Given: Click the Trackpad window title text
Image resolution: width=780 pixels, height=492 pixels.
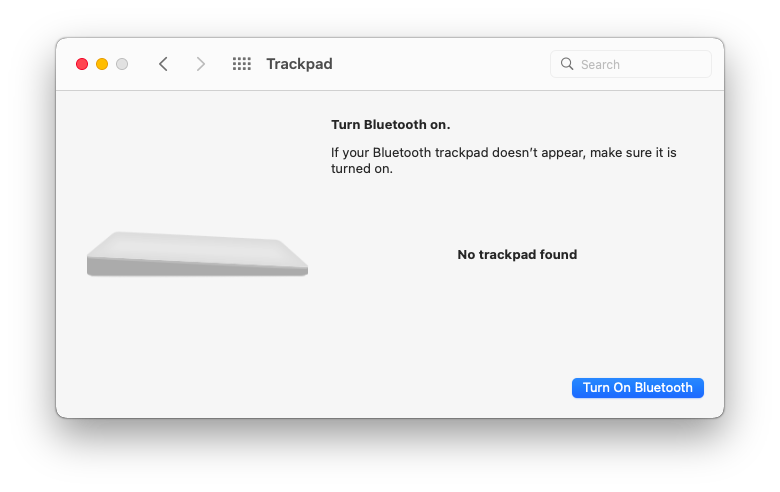Looking at the screenshot, I should click(299, 64).
